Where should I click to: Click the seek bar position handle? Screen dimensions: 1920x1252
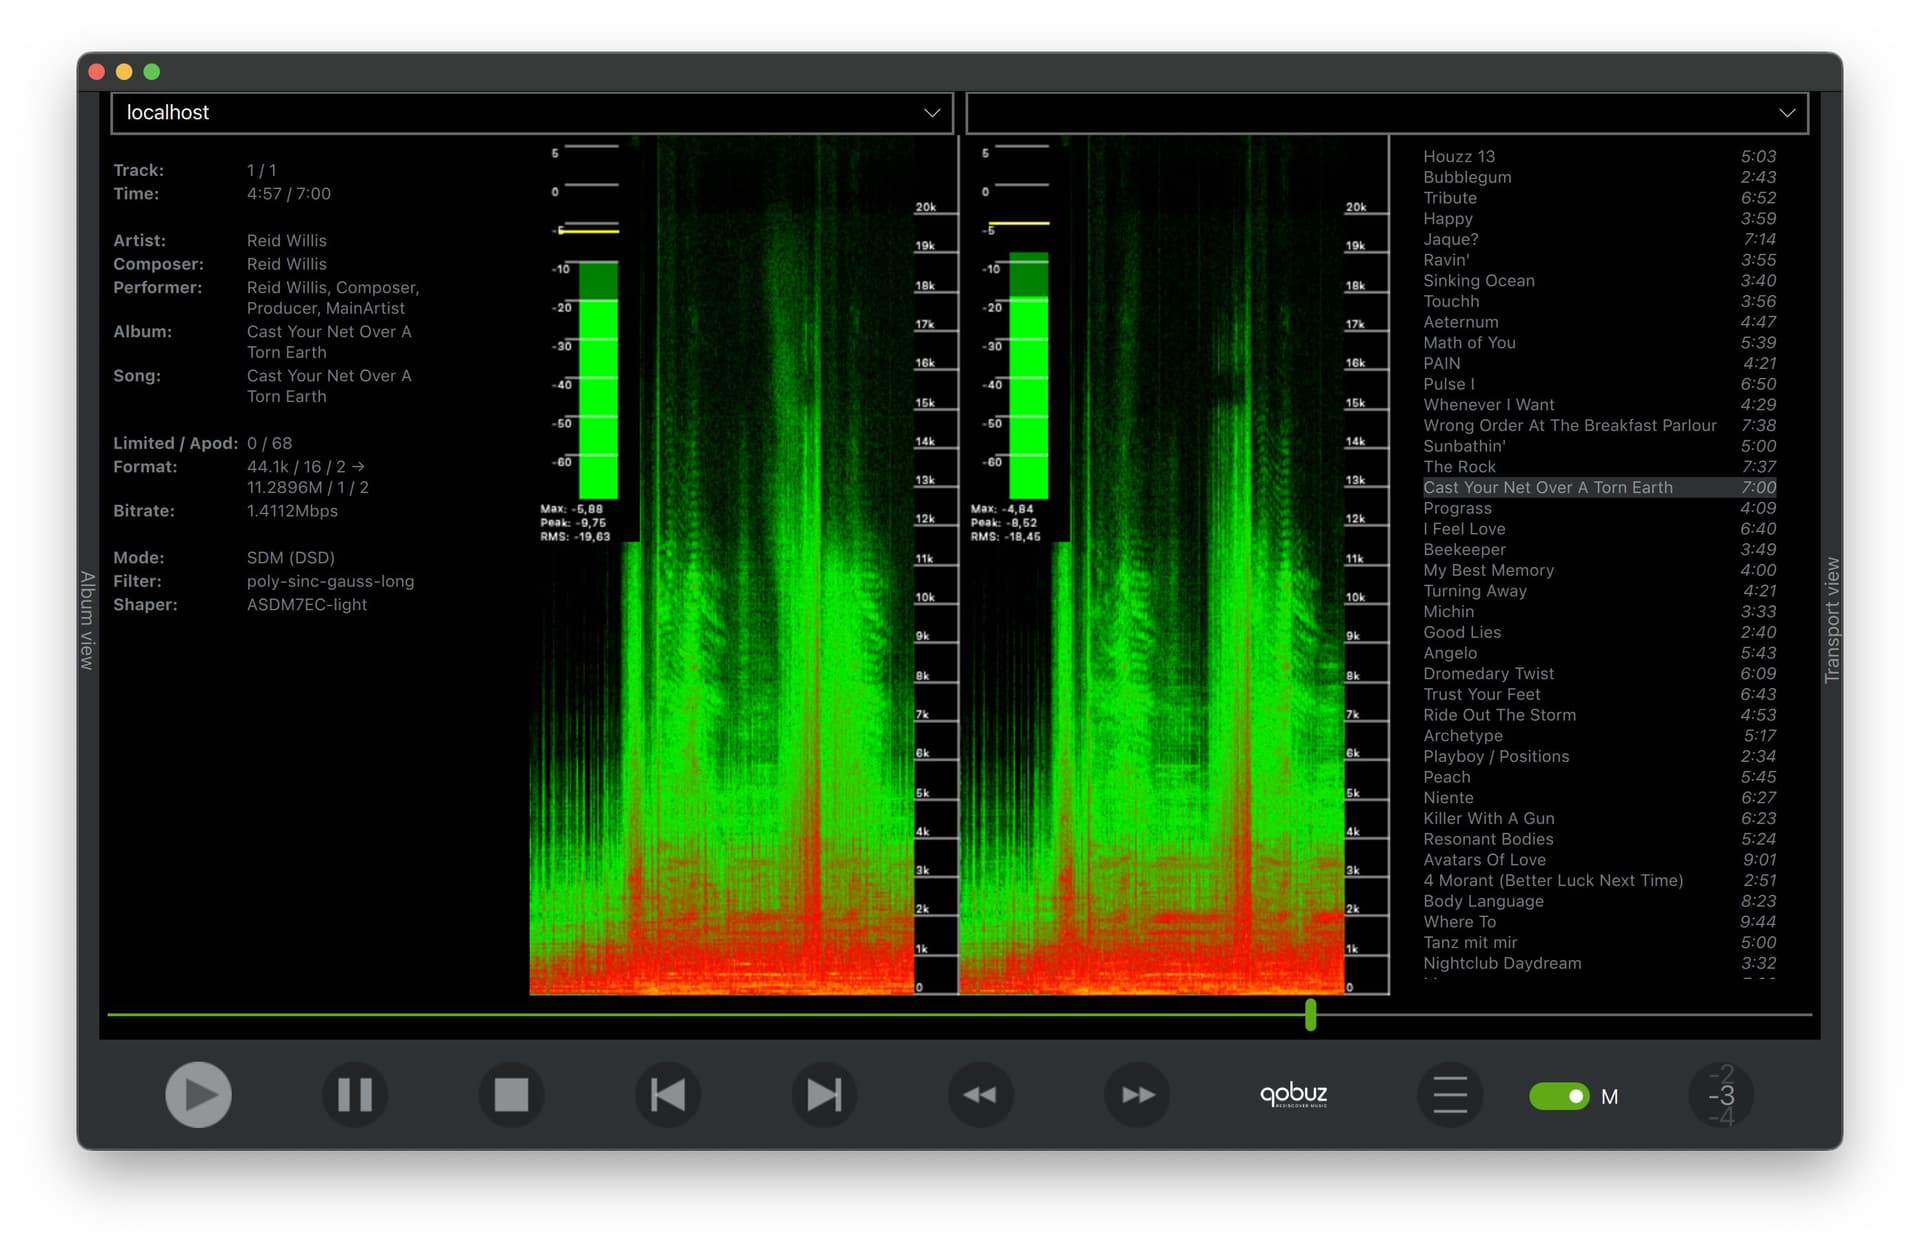[1310, 1015]
